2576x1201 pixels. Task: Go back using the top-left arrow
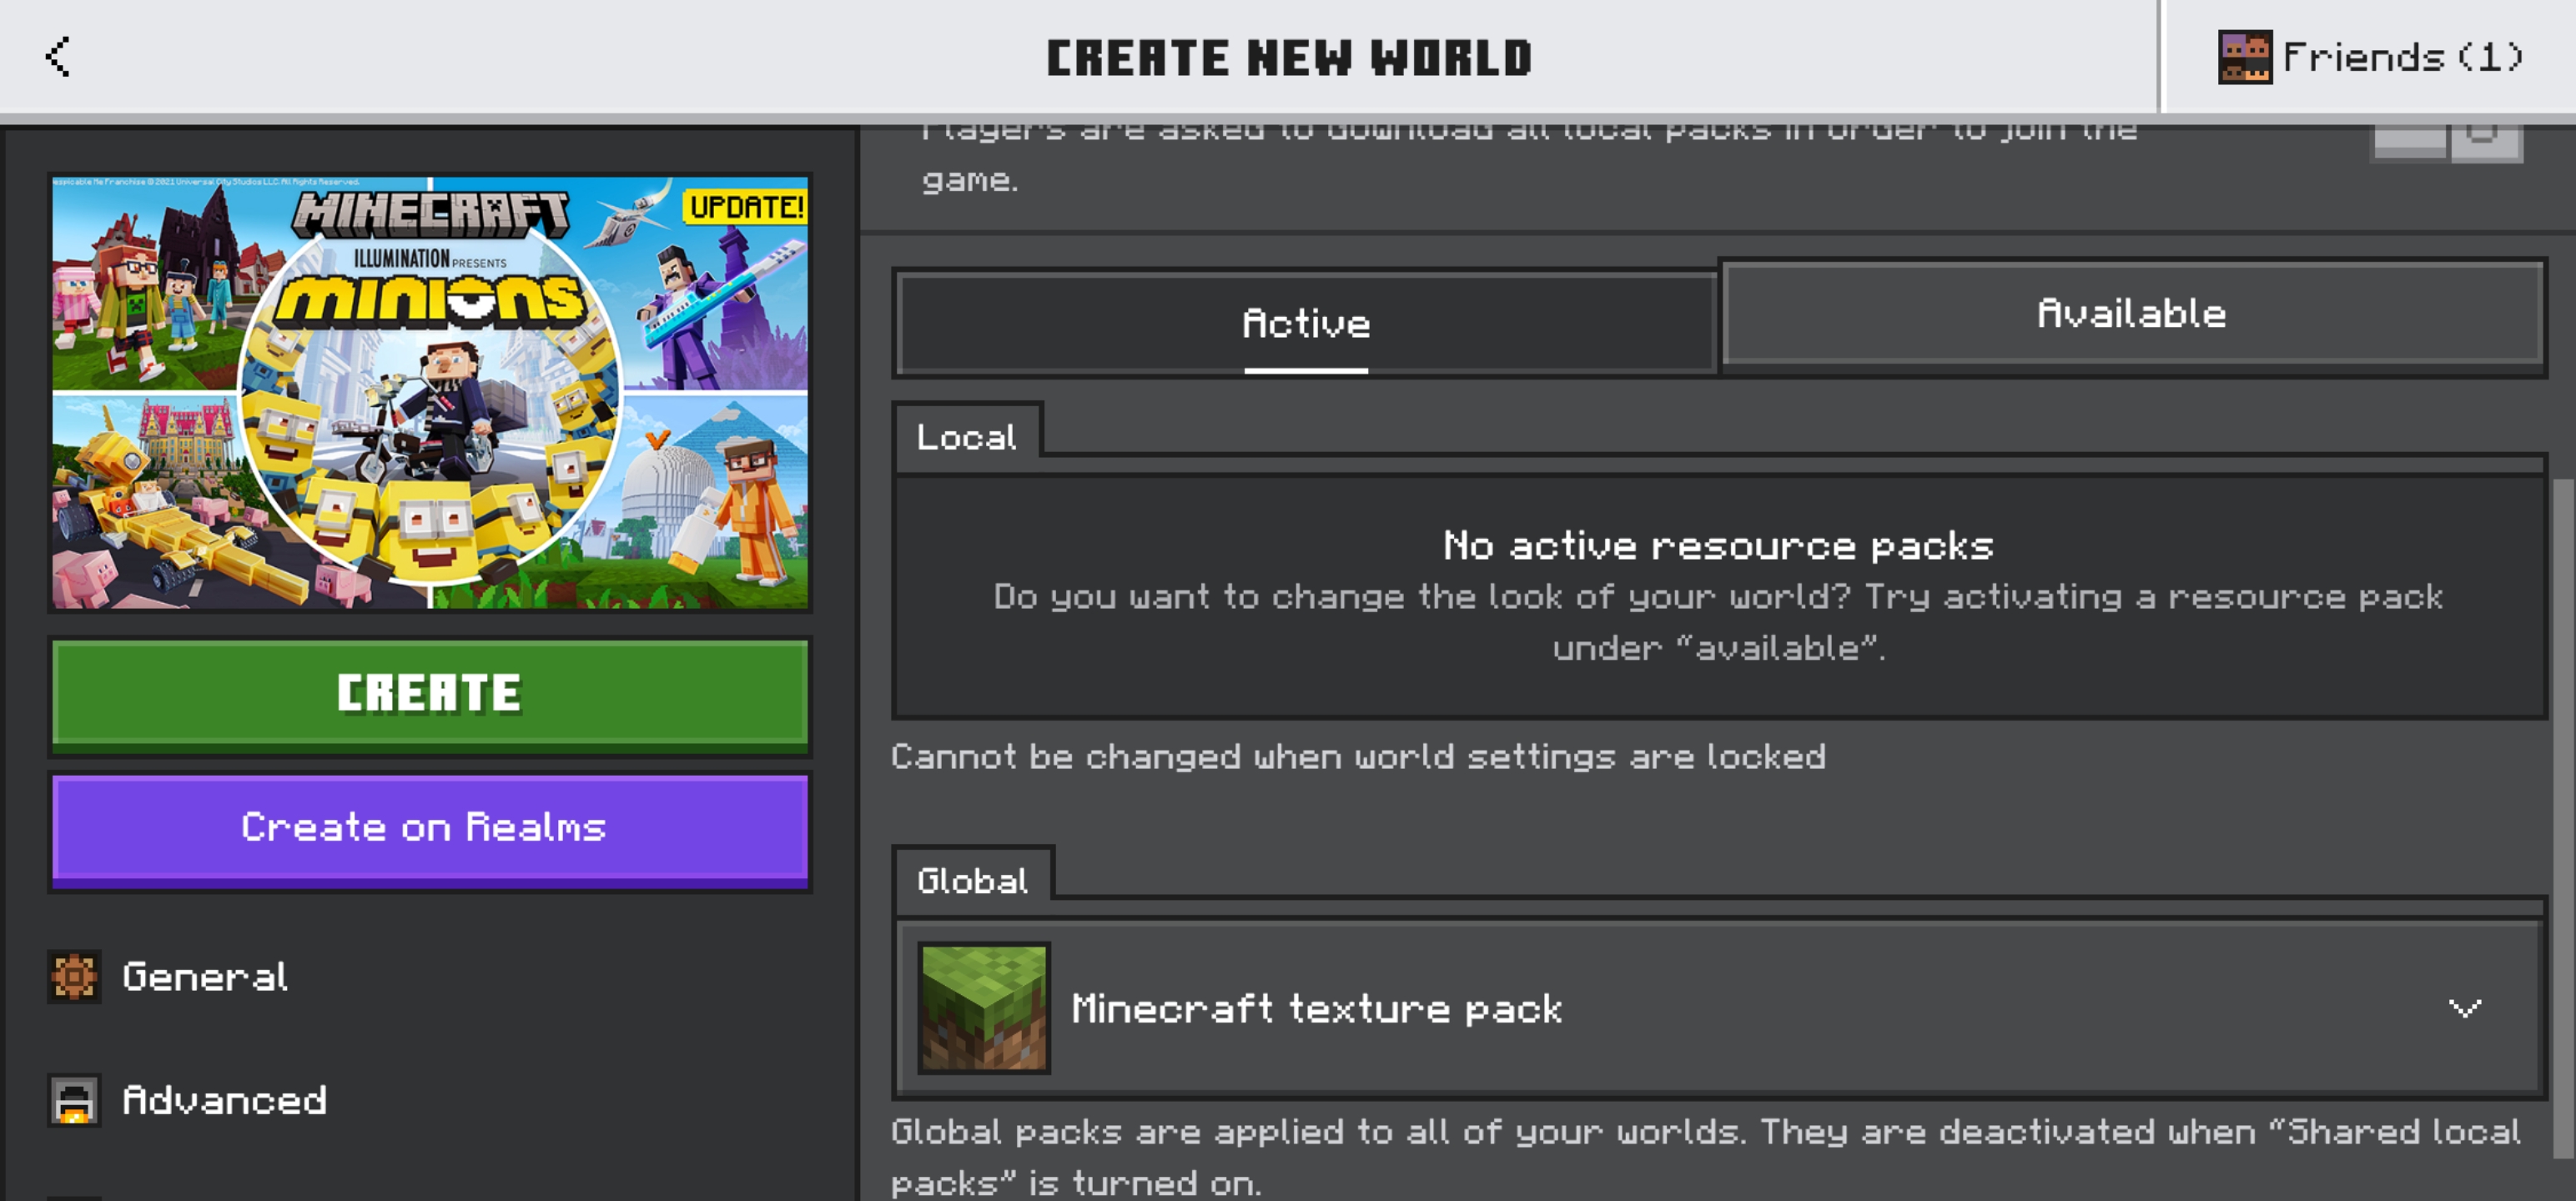pyautogui.click(x=58, y=56)
